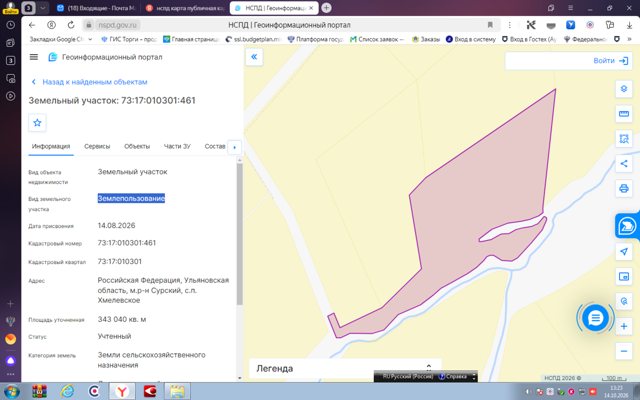Switch to the Входящие Почта browser tab

click(x=97, y=8)
